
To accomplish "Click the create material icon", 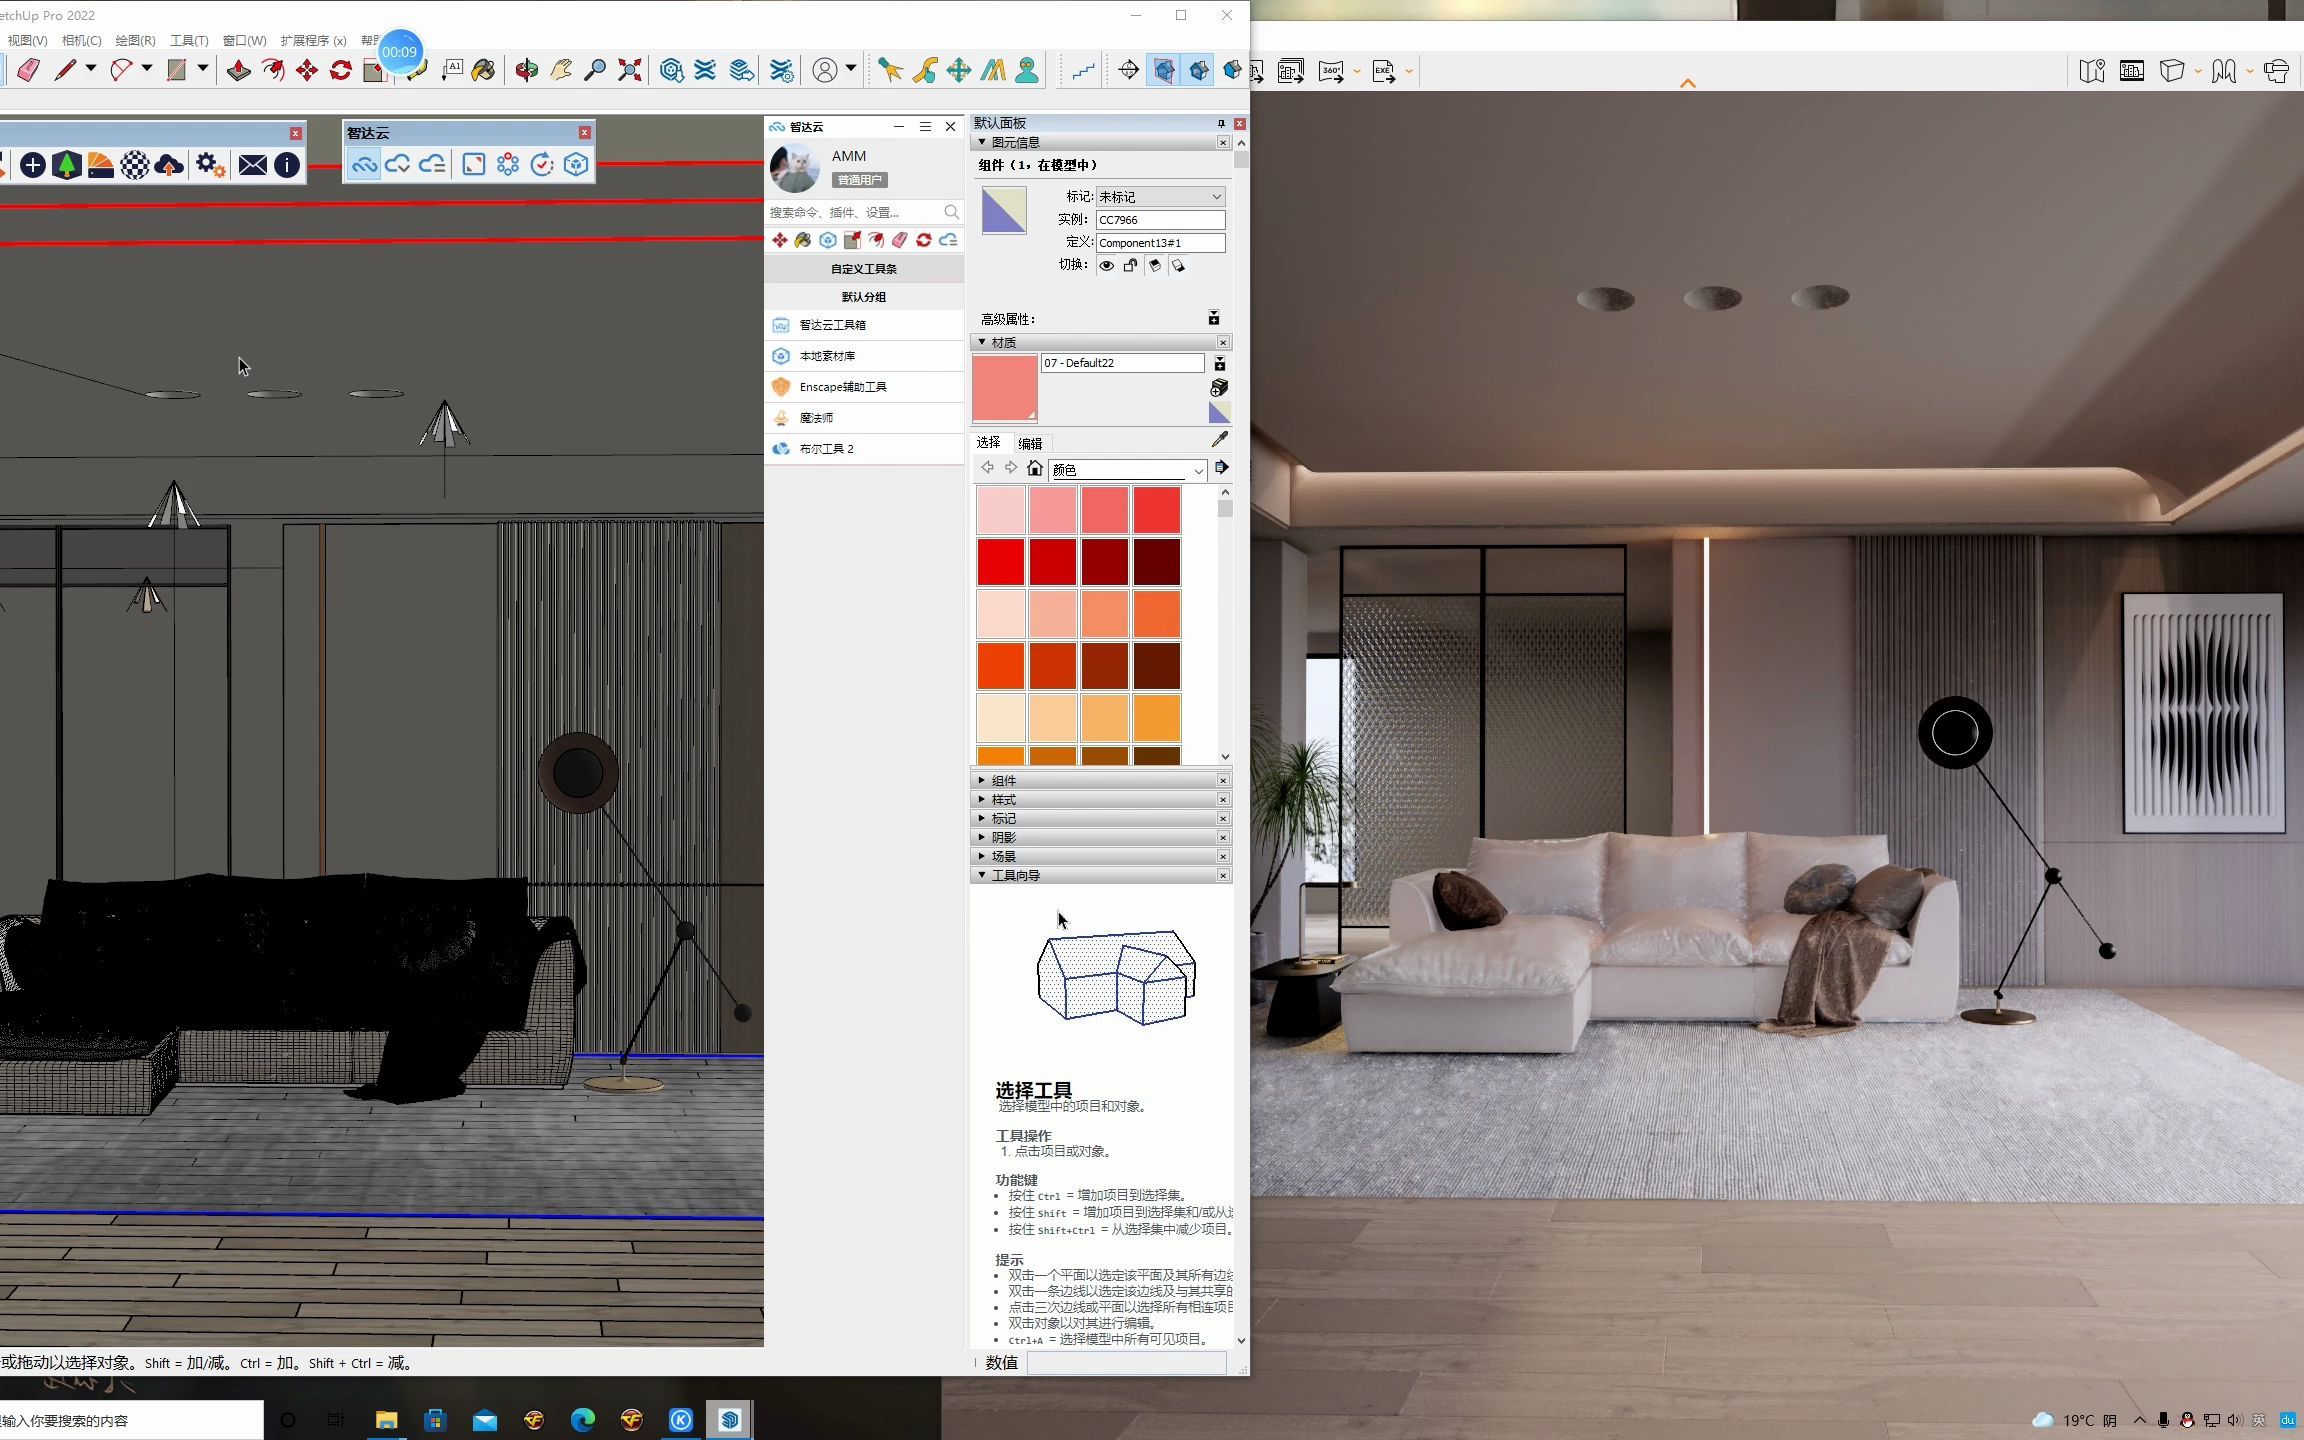I will tap(1219, 387).
